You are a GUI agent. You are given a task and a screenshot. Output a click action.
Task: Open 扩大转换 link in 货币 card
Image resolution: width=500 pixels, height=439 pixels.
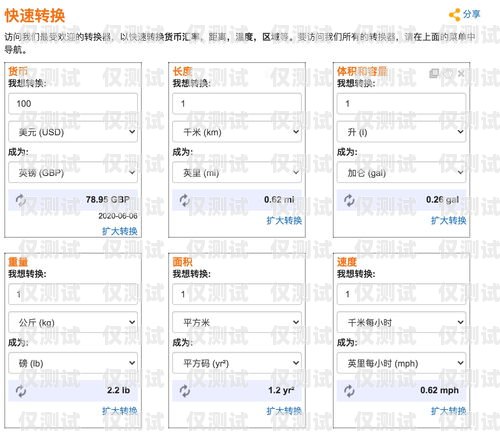(x=120, y=231)
